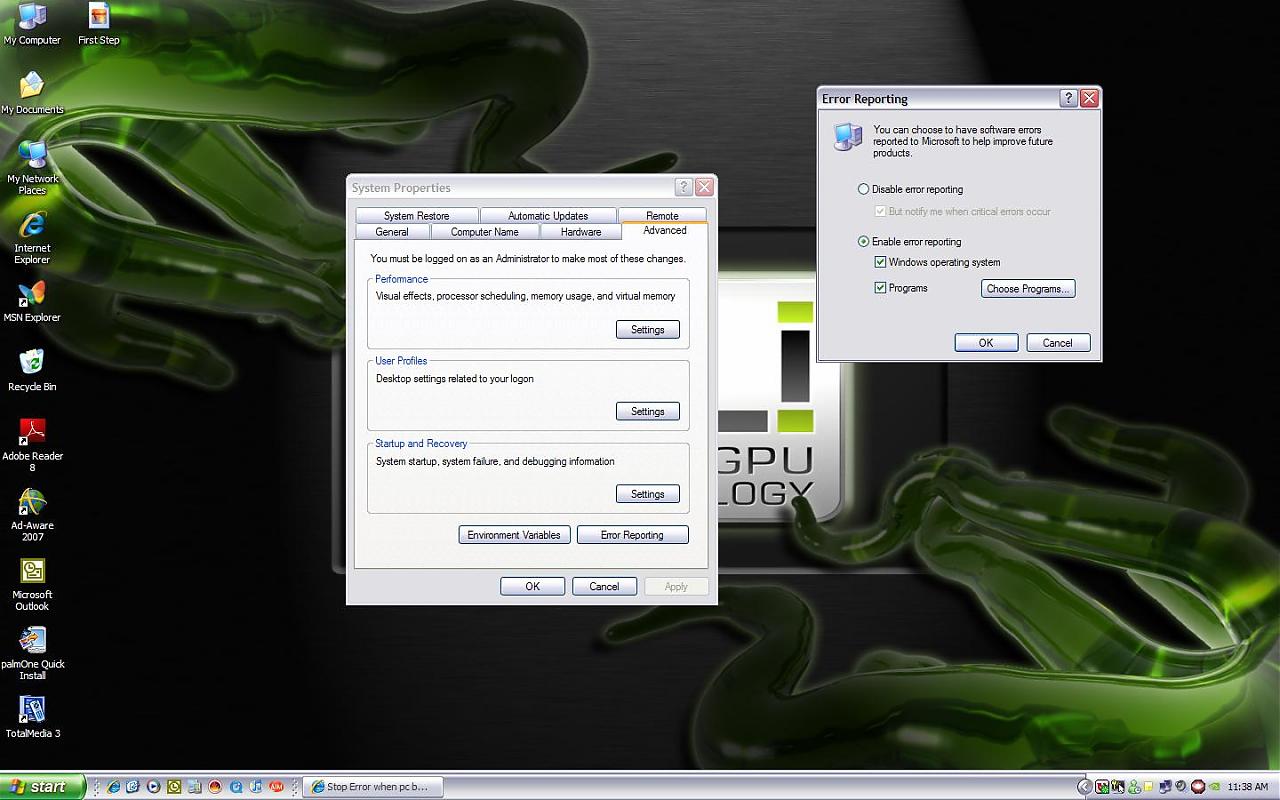Image resolution: width=1280 pixels, height=800 pixels.
Task: Switch to the System Restore tab
Action: point(416,216)
